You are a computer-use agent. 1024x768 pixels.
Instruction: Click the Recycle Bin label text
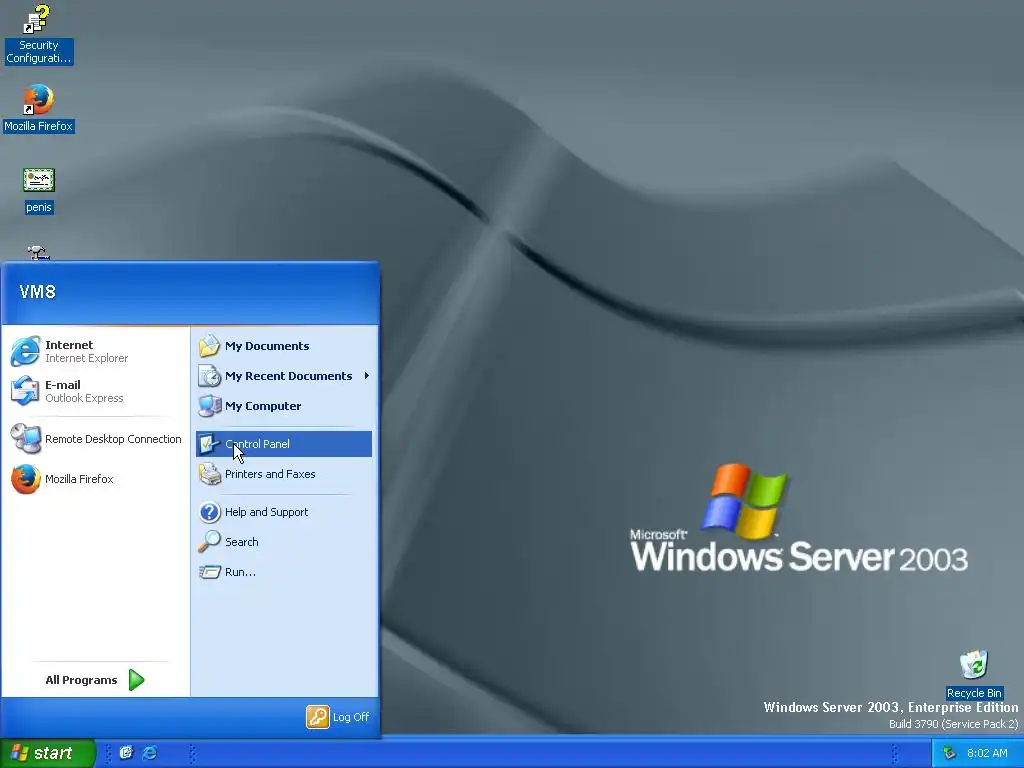[974, 694]
